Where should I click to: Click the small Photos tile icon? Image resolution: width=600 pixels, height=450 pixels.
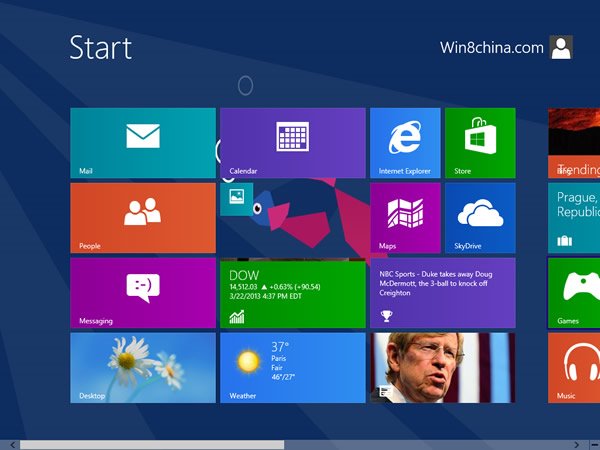coord(236,197)
